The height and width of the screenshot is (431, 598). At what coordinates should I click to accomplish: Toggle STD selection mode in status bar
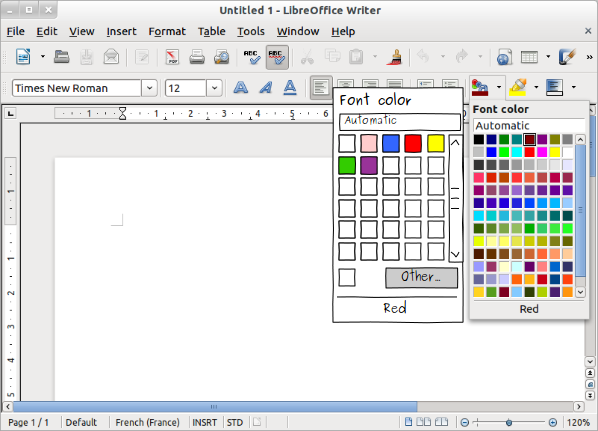[x=235, y=422]
